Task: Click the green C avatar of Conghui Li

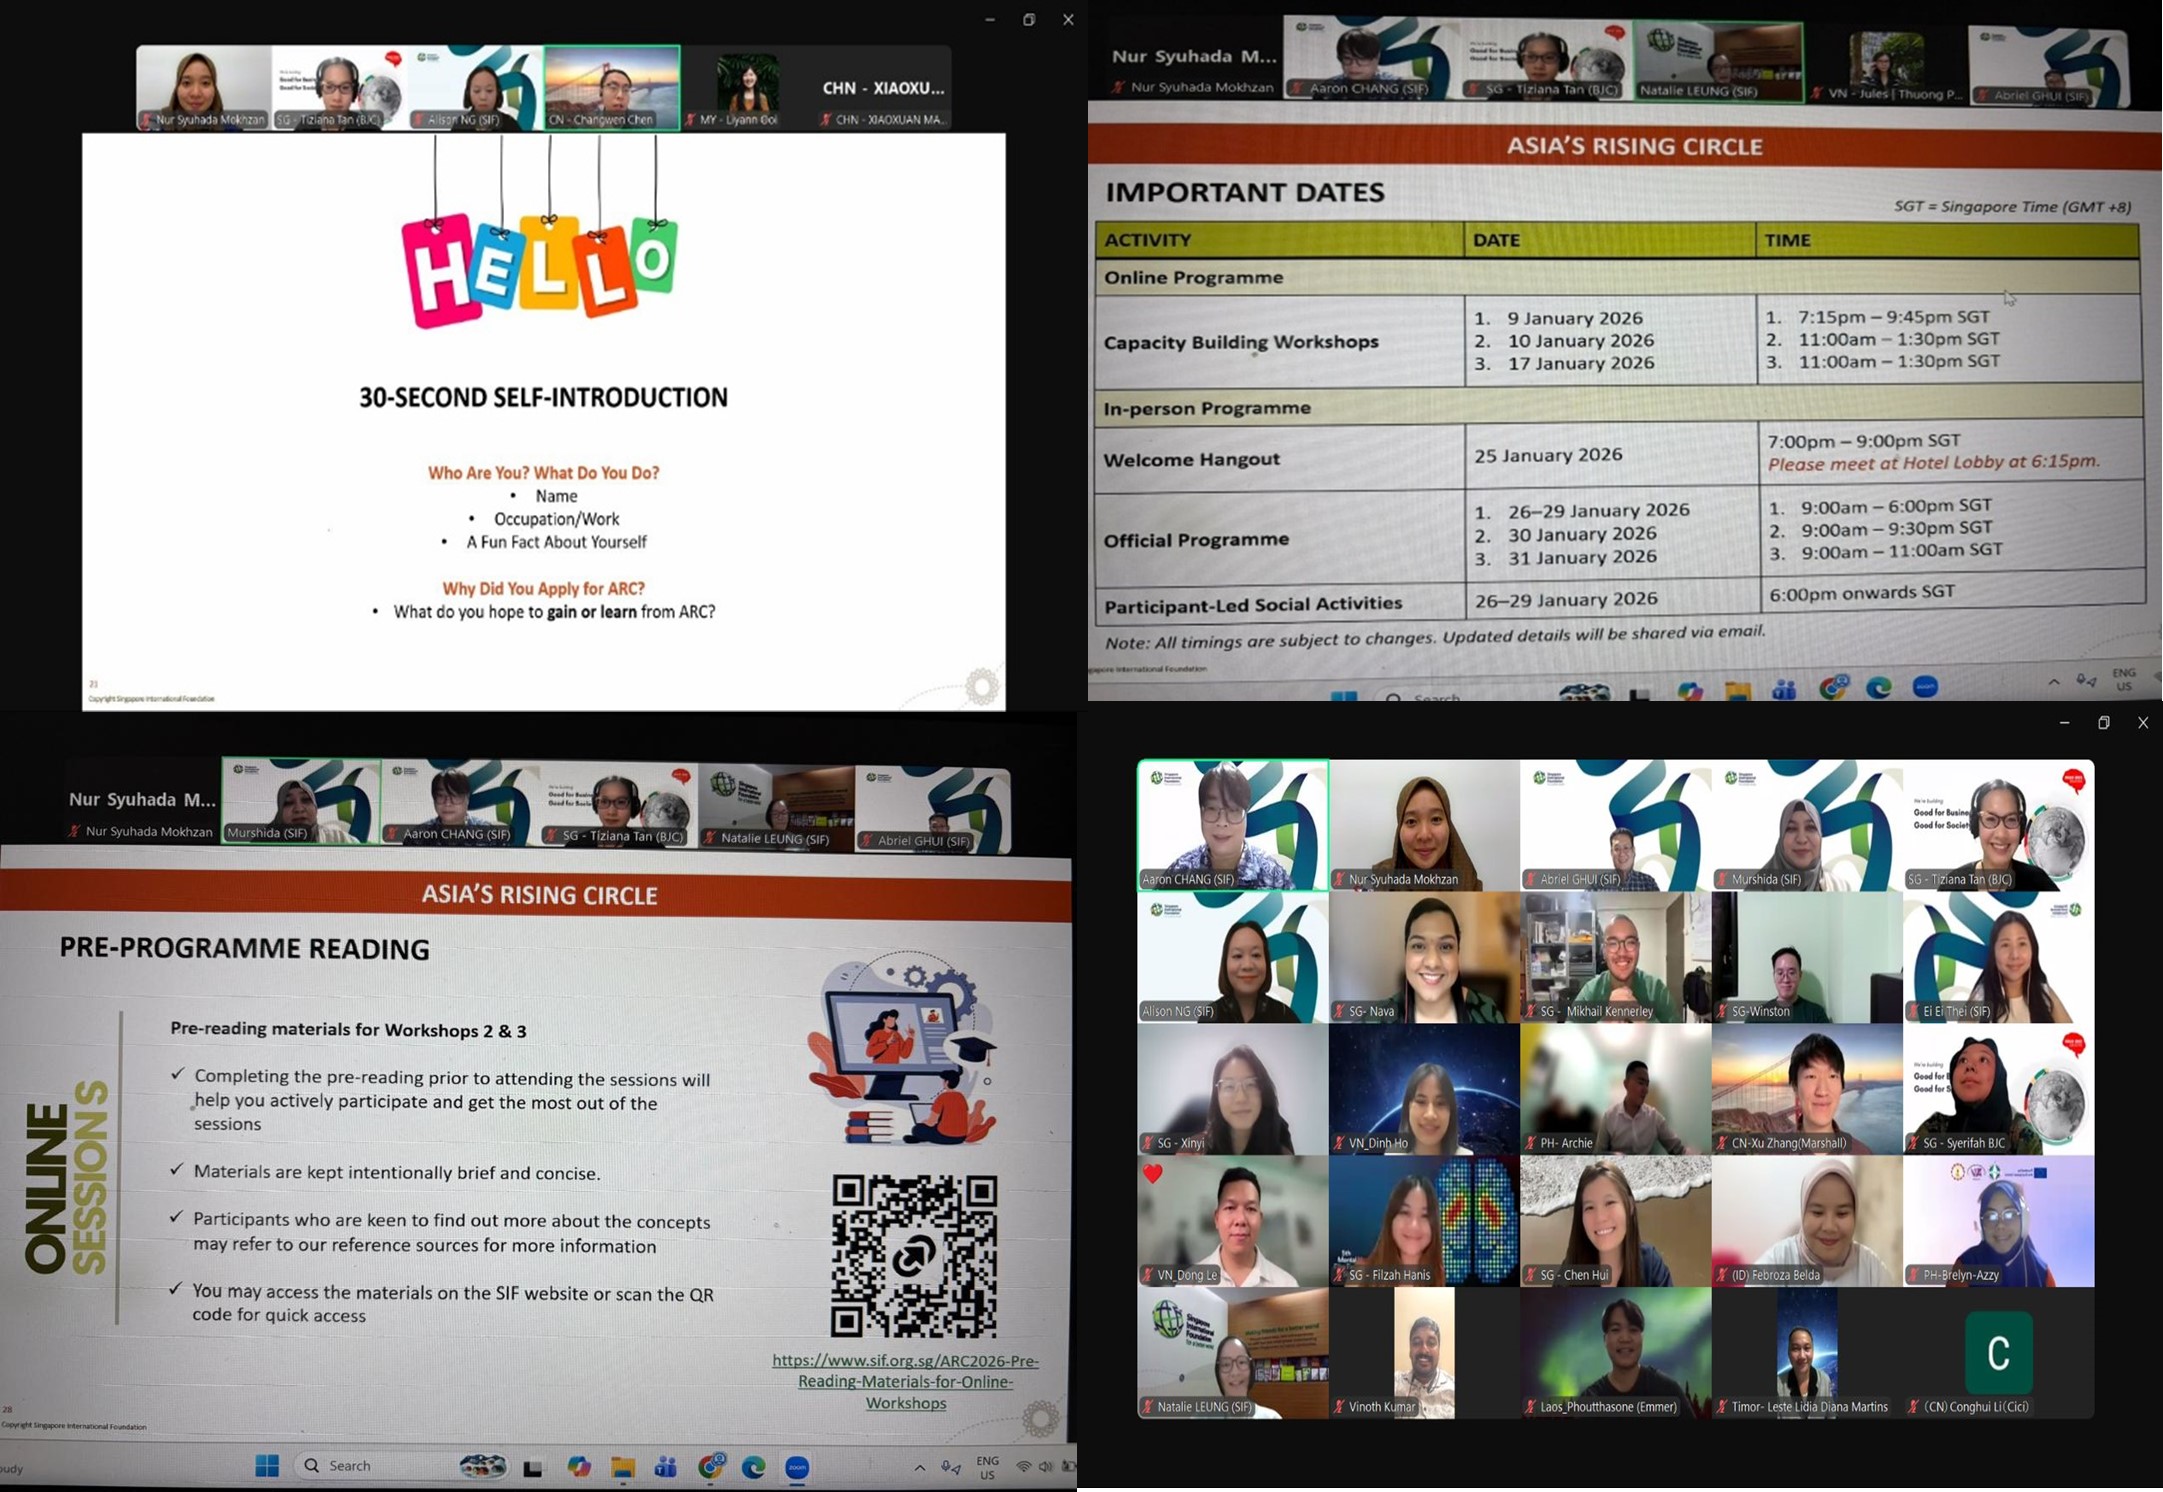Action: 1998,1353
